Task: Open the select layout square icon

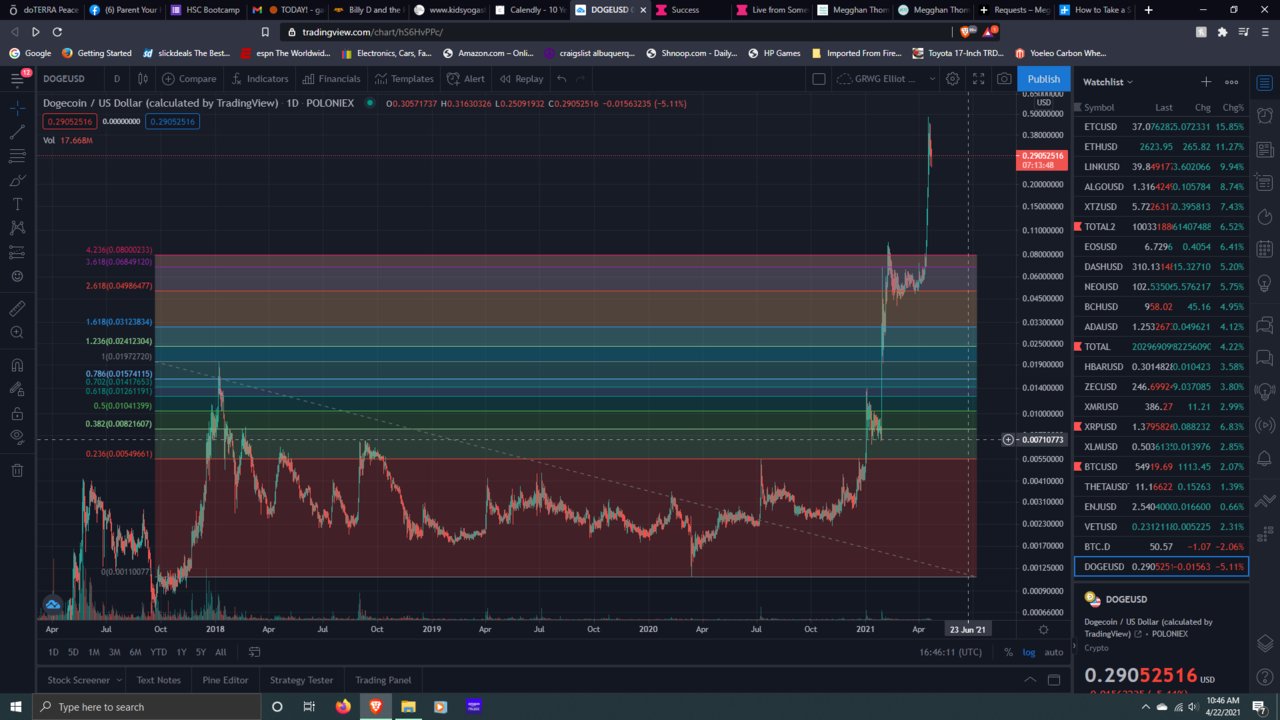Action: (x=818, y=79)
